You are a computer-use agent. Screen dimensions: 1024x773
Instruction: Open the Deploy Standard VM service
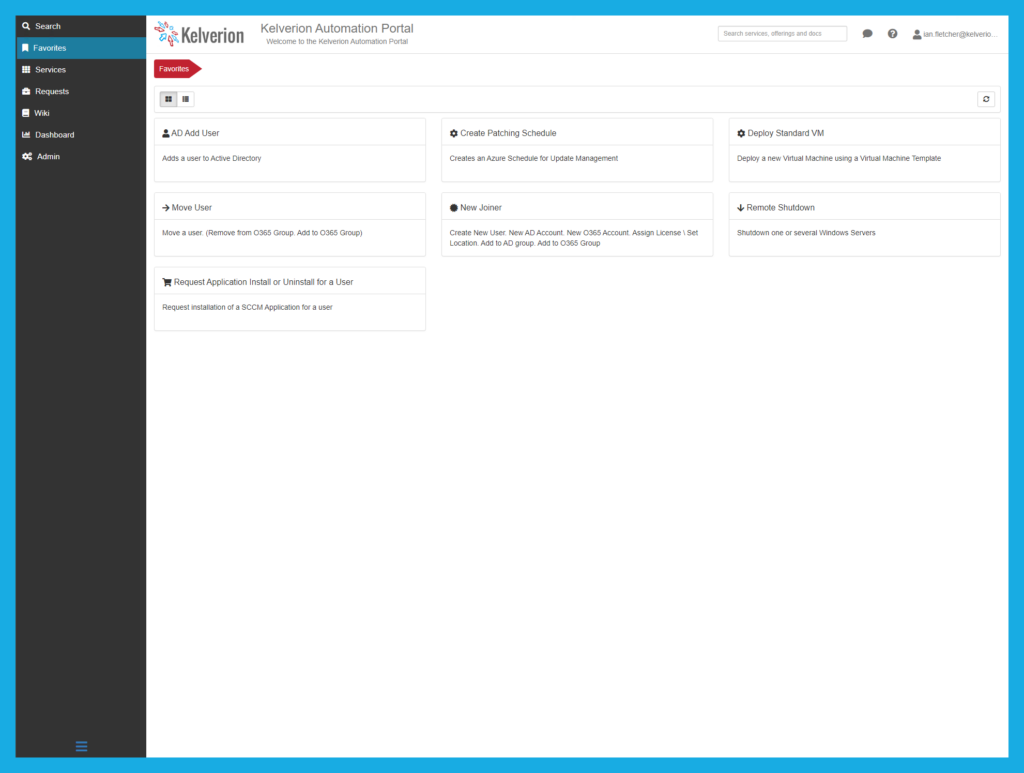(786, 133)
